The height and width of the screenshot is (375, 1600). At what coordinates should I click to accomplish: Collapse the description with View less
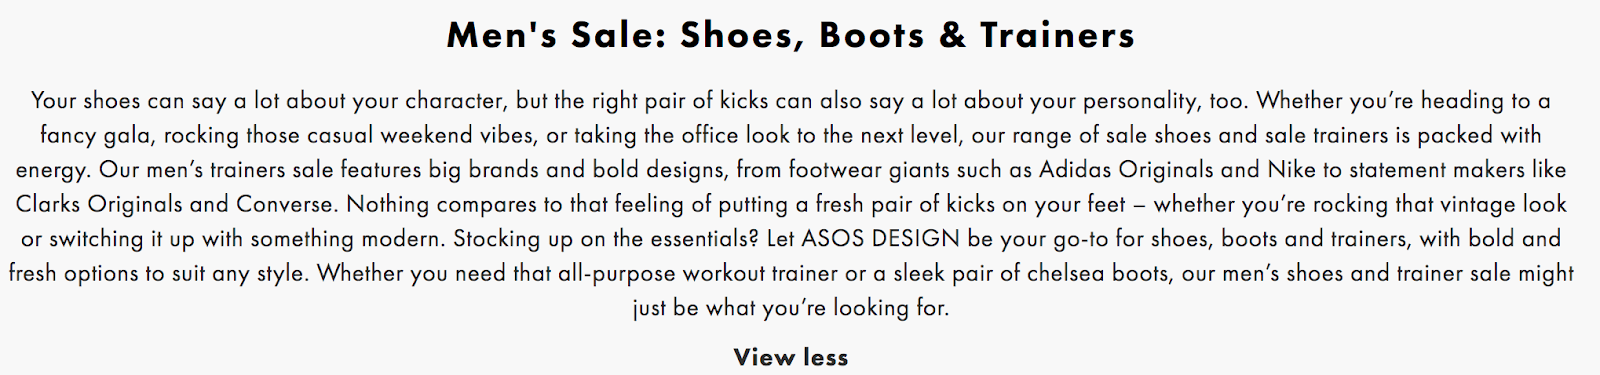pos(790,357)
